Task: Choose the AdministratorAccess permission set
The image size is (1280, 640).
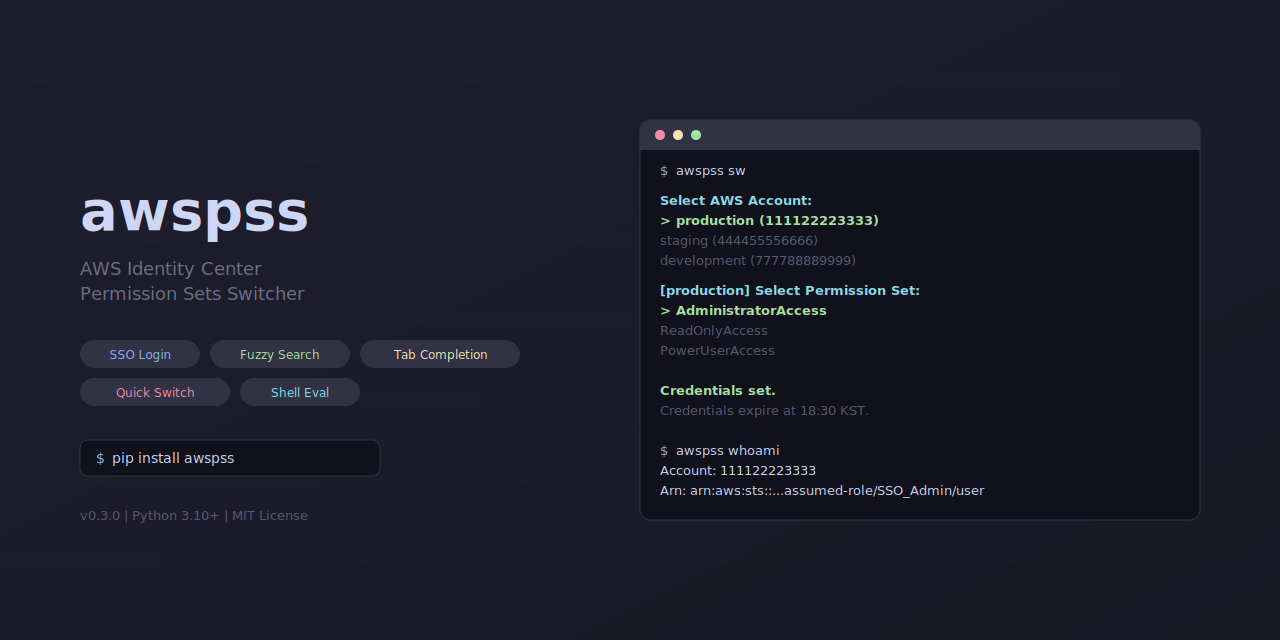Action: pyautogui.click(x=743, y=311)
